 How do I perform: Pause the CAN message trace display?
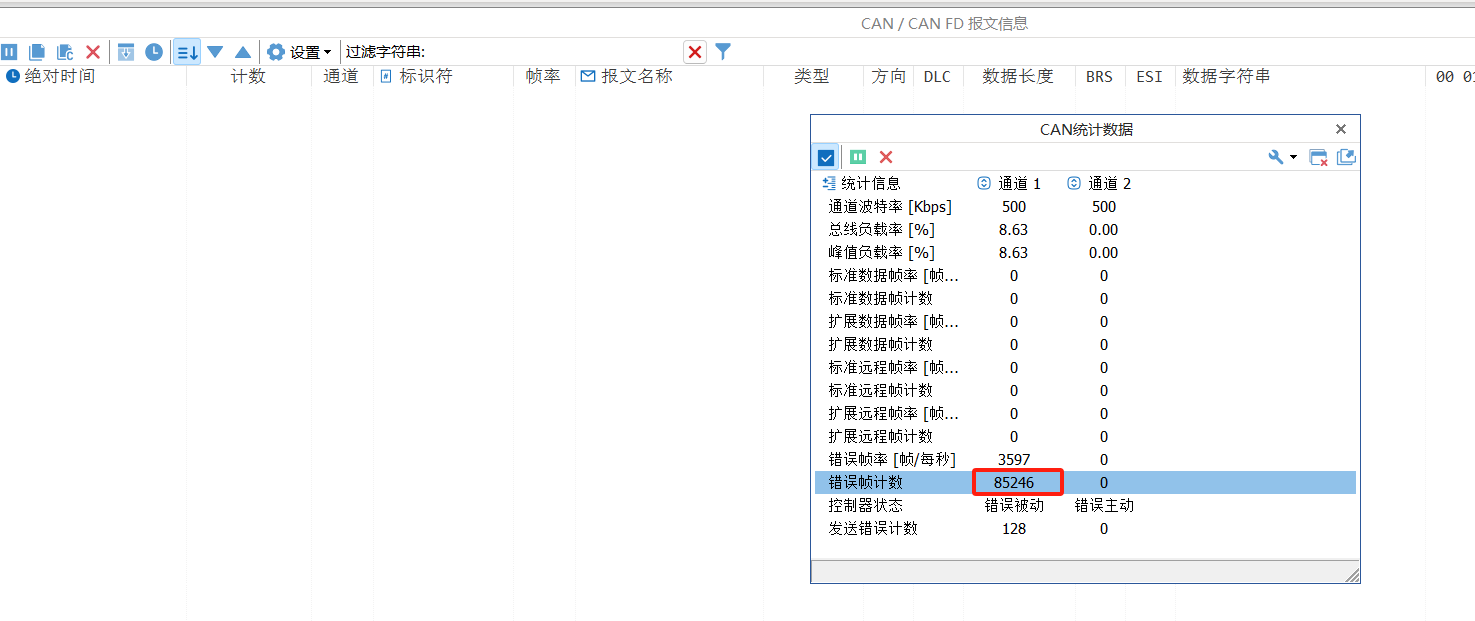(9, 52)
